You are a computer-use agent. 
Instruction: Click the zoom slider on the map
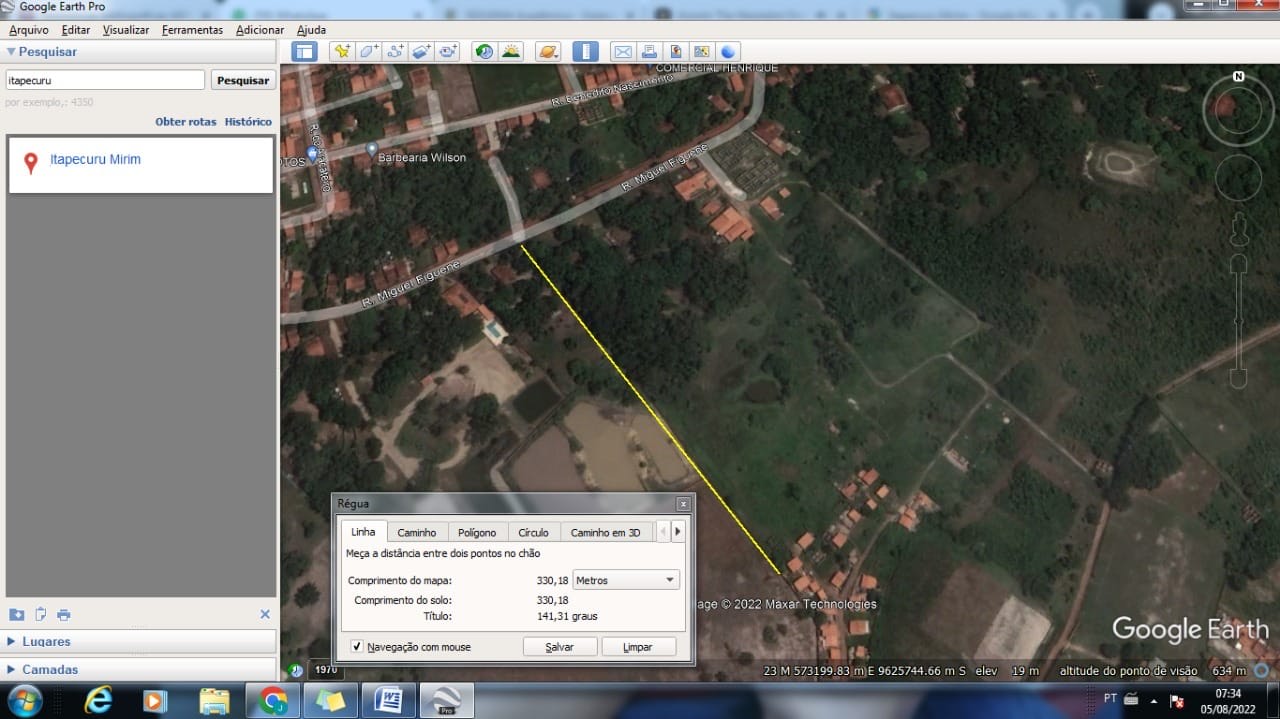point(1238,320)
